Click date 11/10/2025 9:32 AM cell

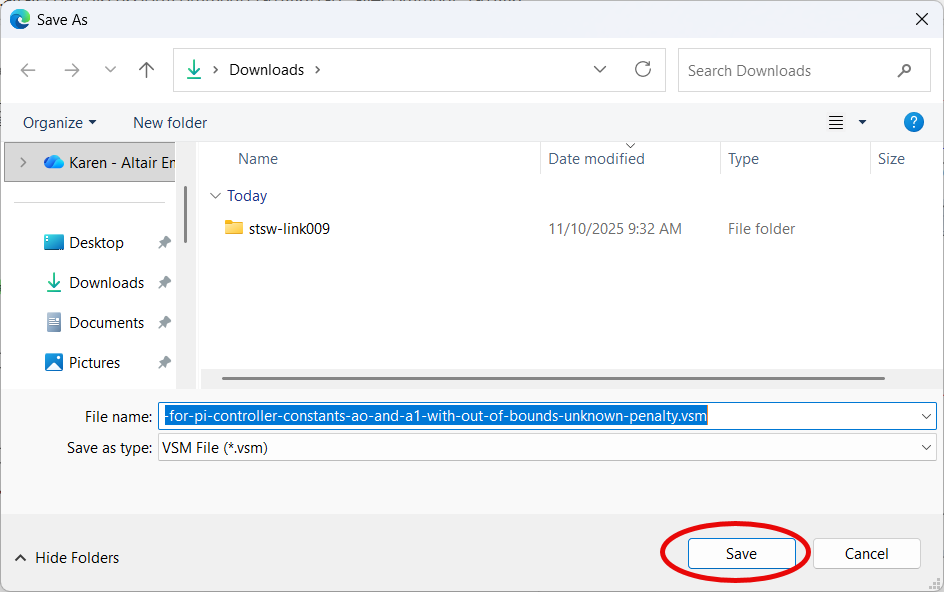pos(615,229)
